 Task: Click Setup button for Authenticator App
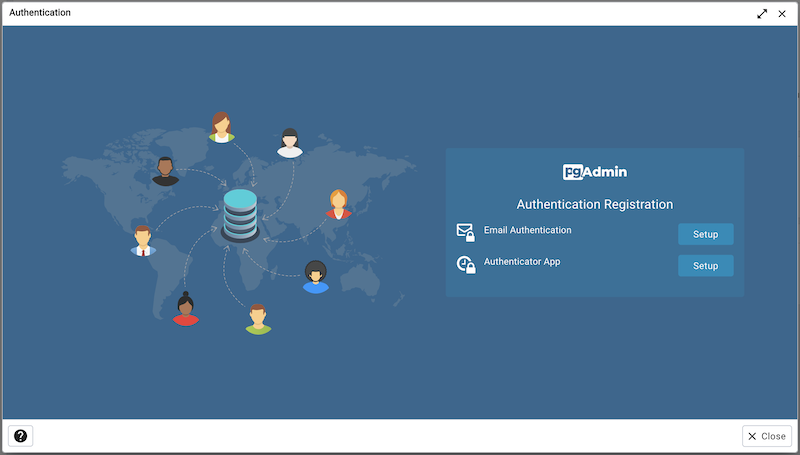(705, 265)
